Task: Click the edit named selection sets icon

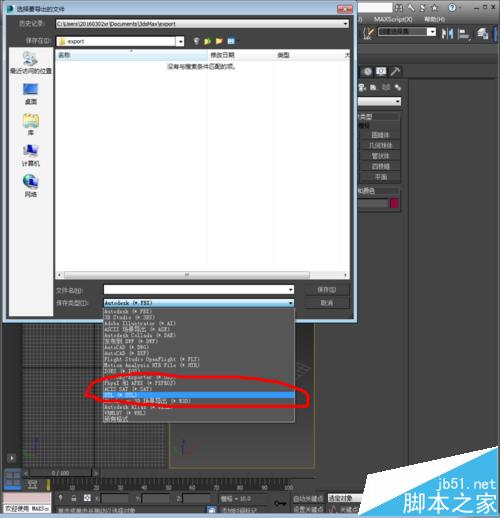Action: pyautogui.click(x=369, y=33)
